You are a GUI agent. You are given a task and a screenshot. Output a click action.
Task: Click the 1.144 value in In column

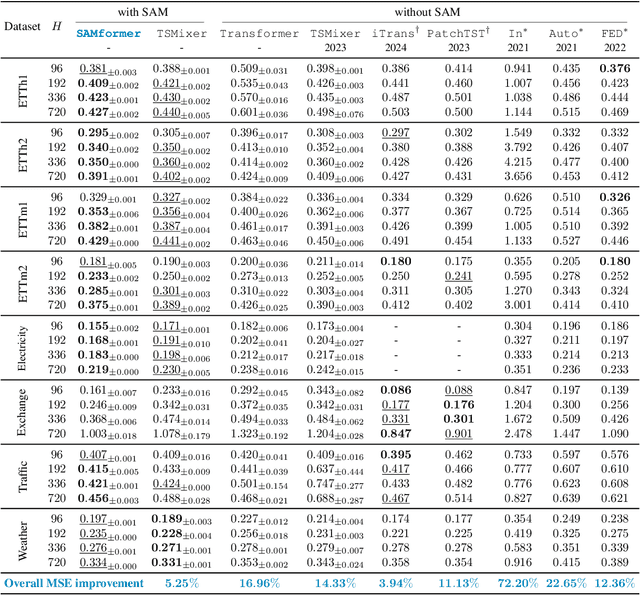tap(518, 112)
